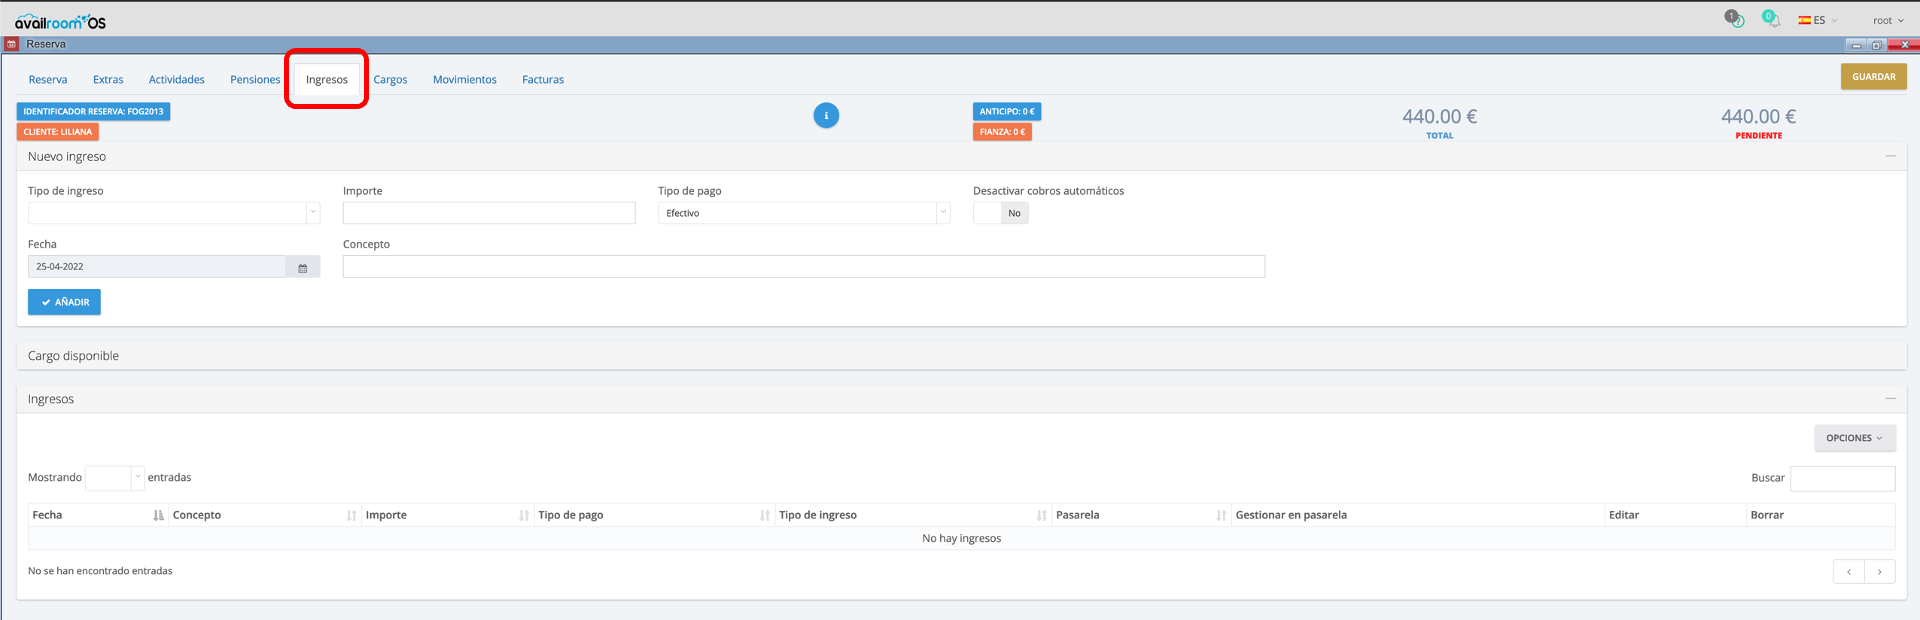Screen dimensions: 1920x620
Task: Click the GUARDAR save button
Action: click(x=1873, y=77)
